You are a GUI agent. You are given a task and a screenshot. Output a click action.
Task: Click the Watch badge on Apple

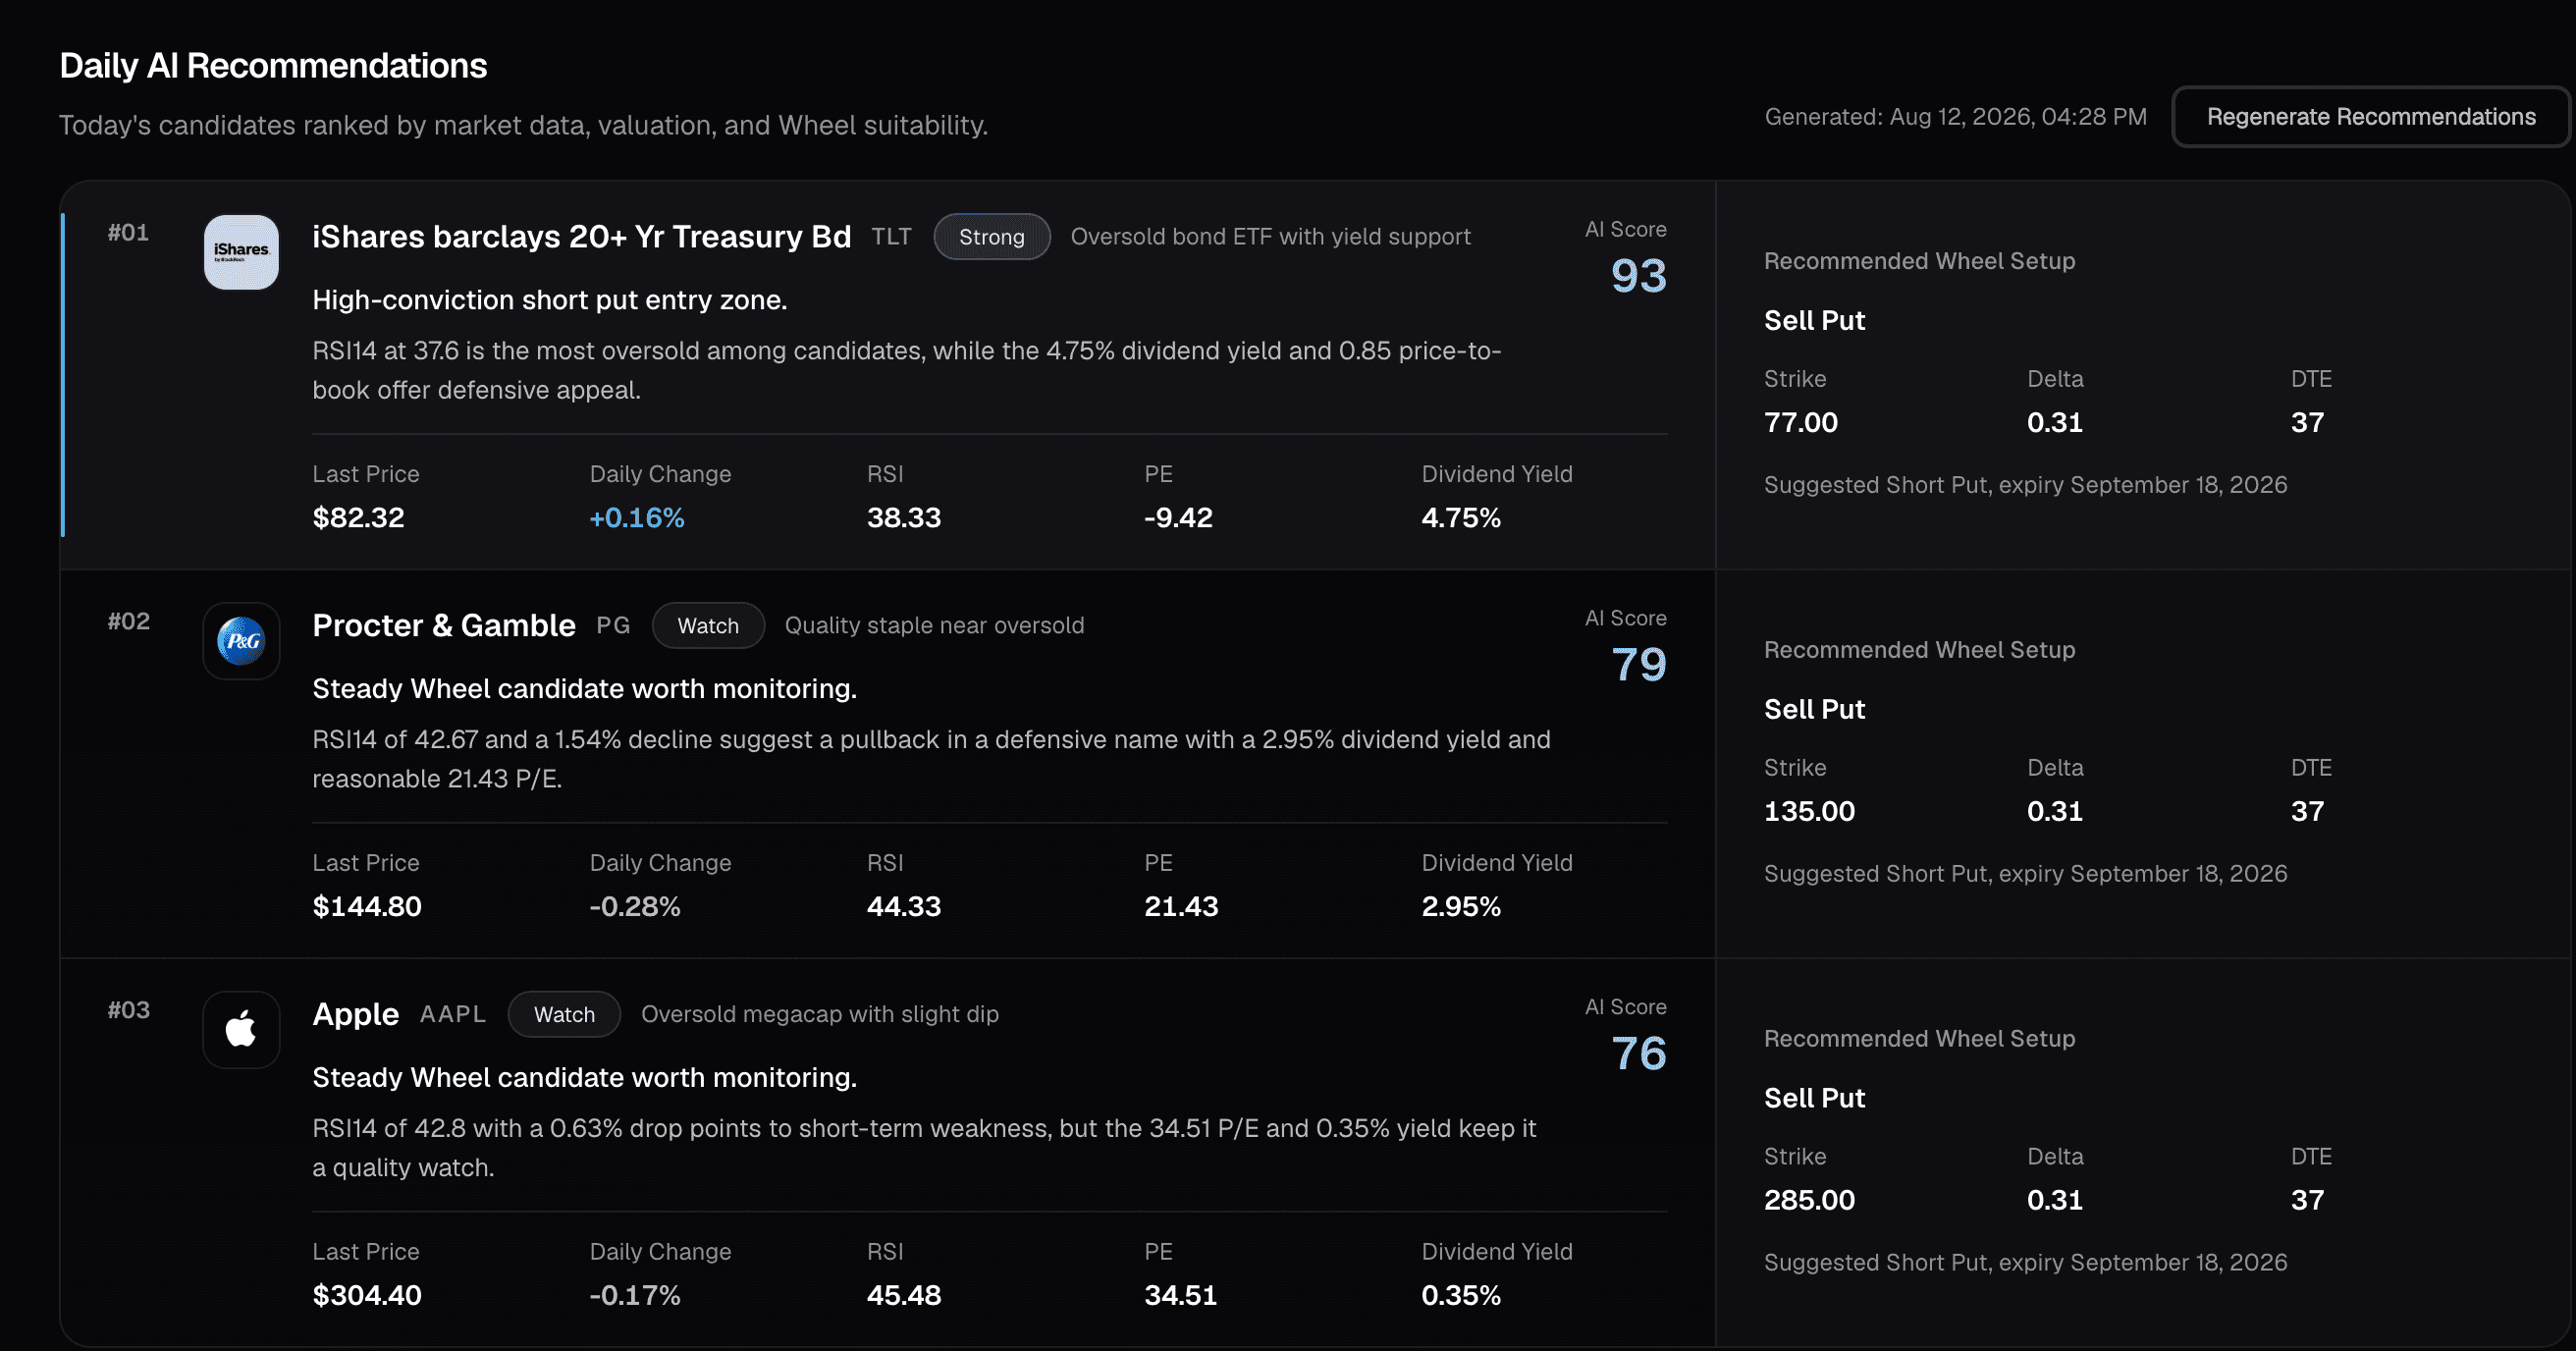[x=564, y=1014]
